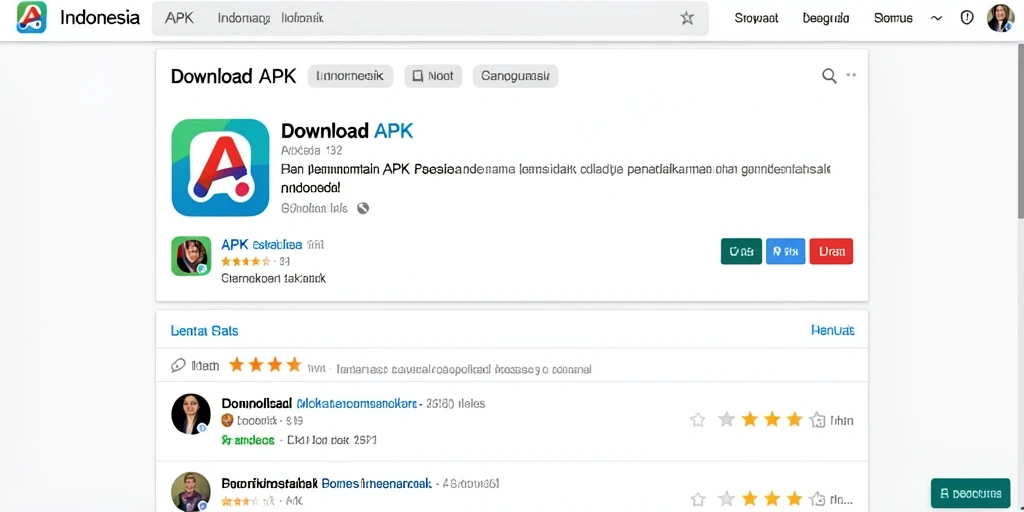Open the more options dots beside the magnifier
1024x512 pixels.
coord(851,75)
